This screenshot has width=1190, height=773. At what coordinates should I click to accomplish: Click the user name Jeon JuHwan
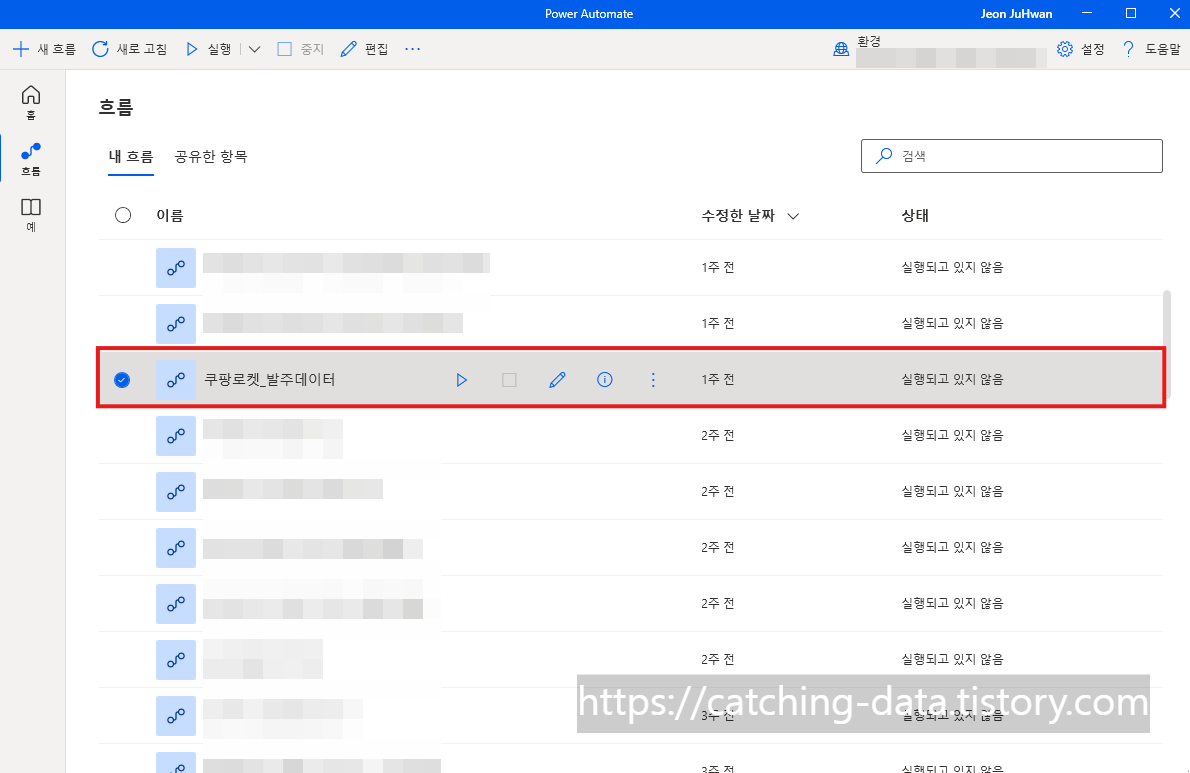click(1016, 14)
